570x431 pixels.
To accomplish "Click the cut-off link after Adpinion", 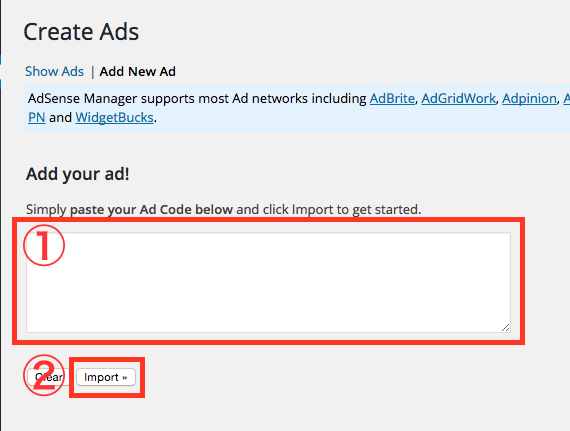I will point(567,98).
